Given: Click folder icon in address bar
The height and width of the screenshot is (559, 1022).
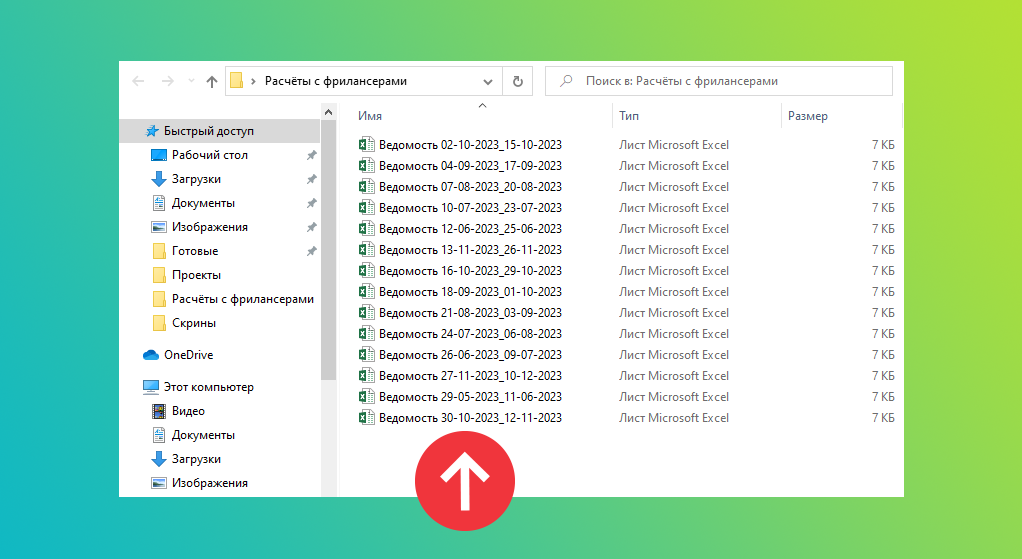Looking at the screenshot, I should pyautogui.click(x=237, y=81).
